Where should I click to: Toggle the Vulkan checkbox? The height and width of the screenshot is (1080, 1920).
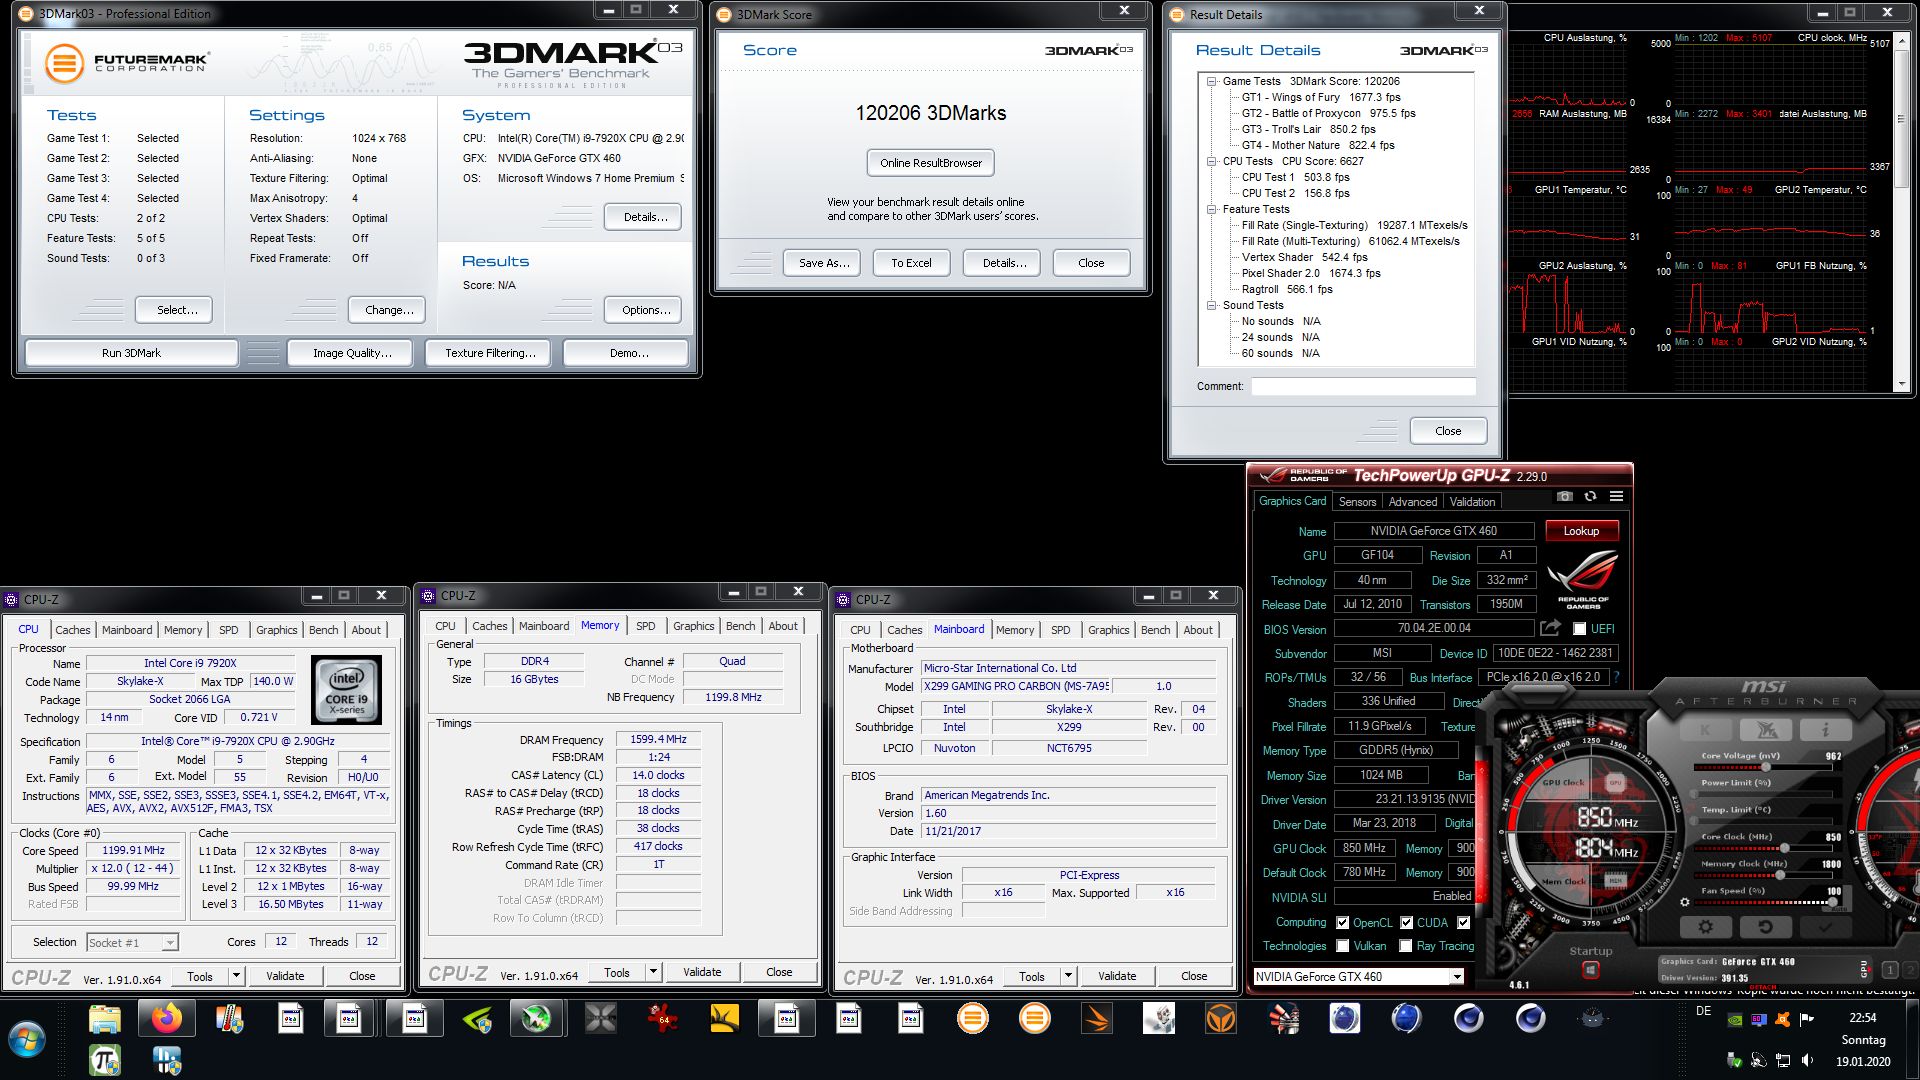(1342, 946)
